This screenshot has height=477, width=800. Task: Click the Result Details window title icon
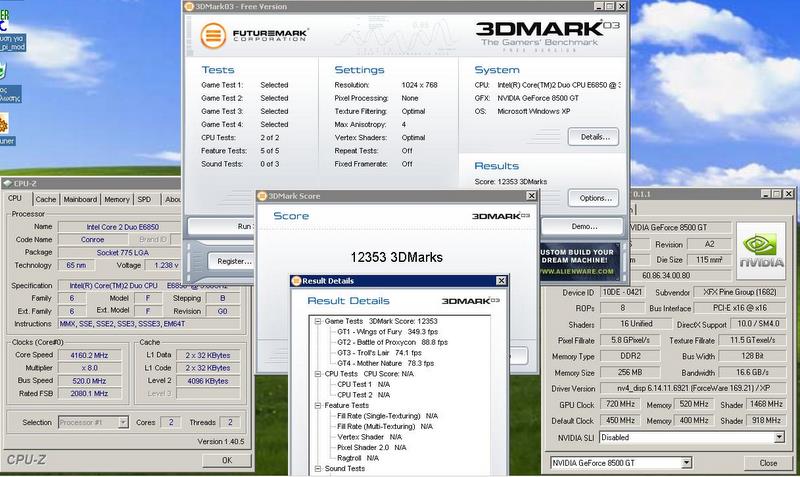(x=296, y=281)
